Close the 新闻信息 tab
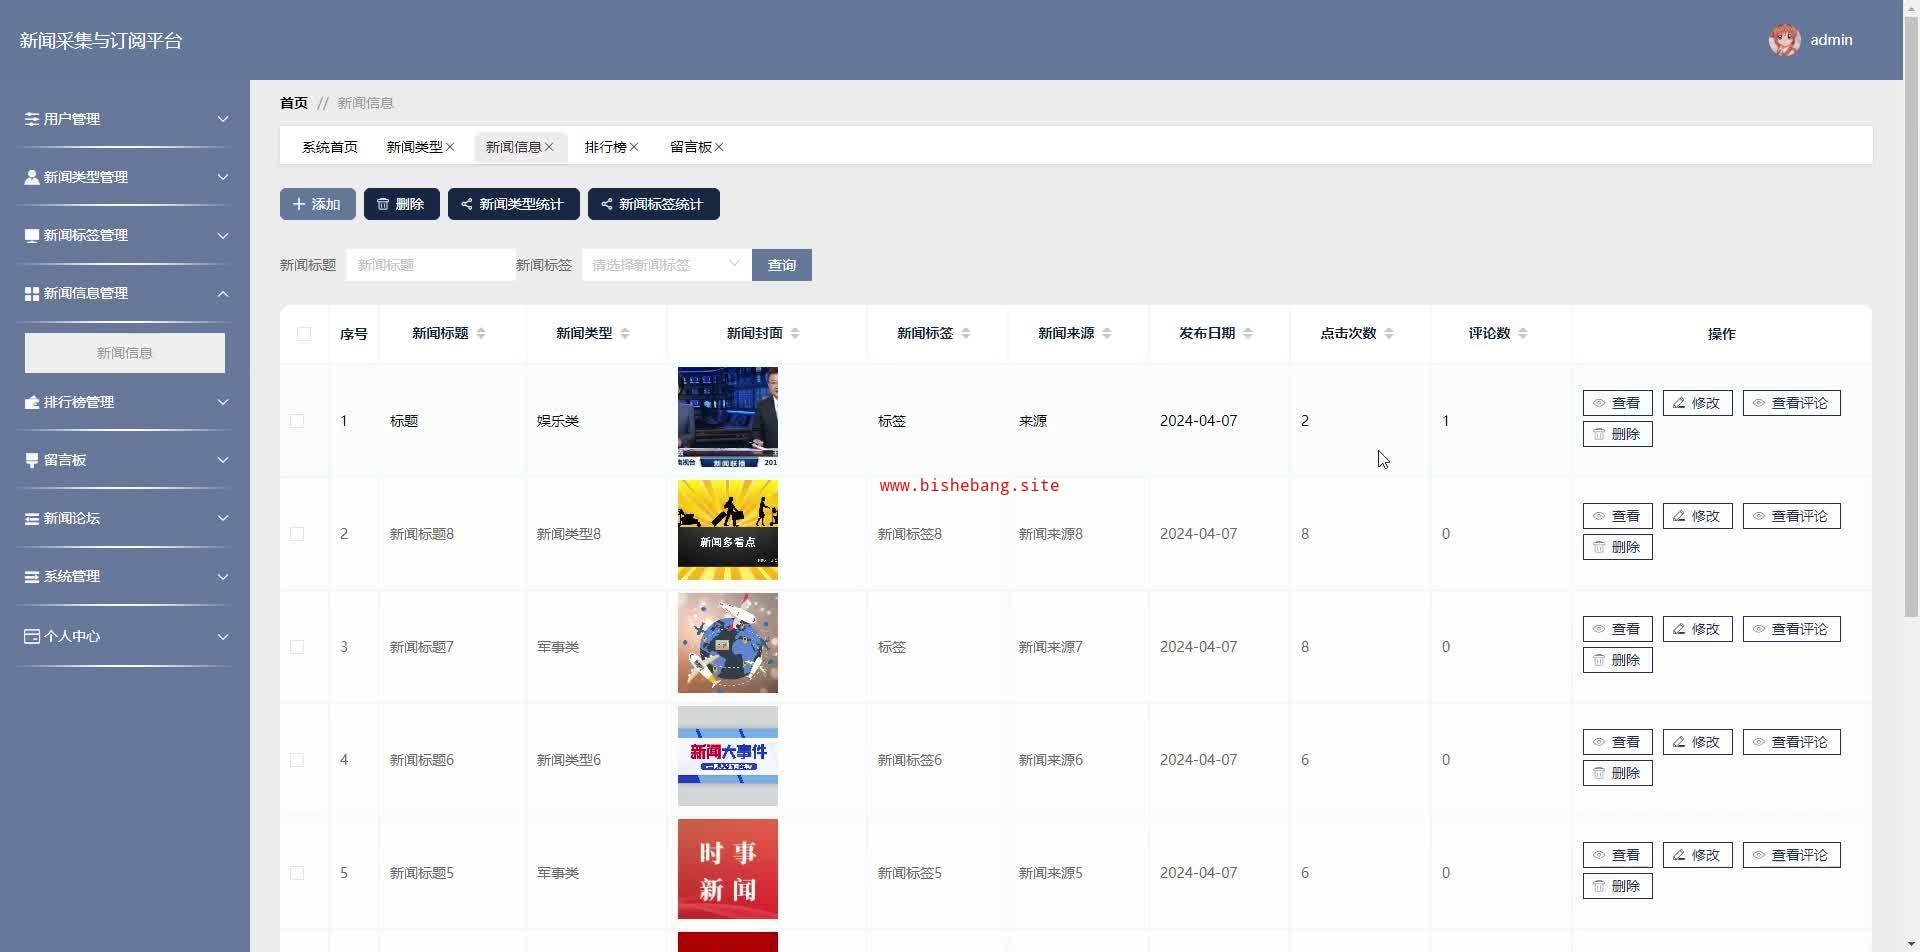Viewport: 1920px width, 952px height. pos(549,147)
